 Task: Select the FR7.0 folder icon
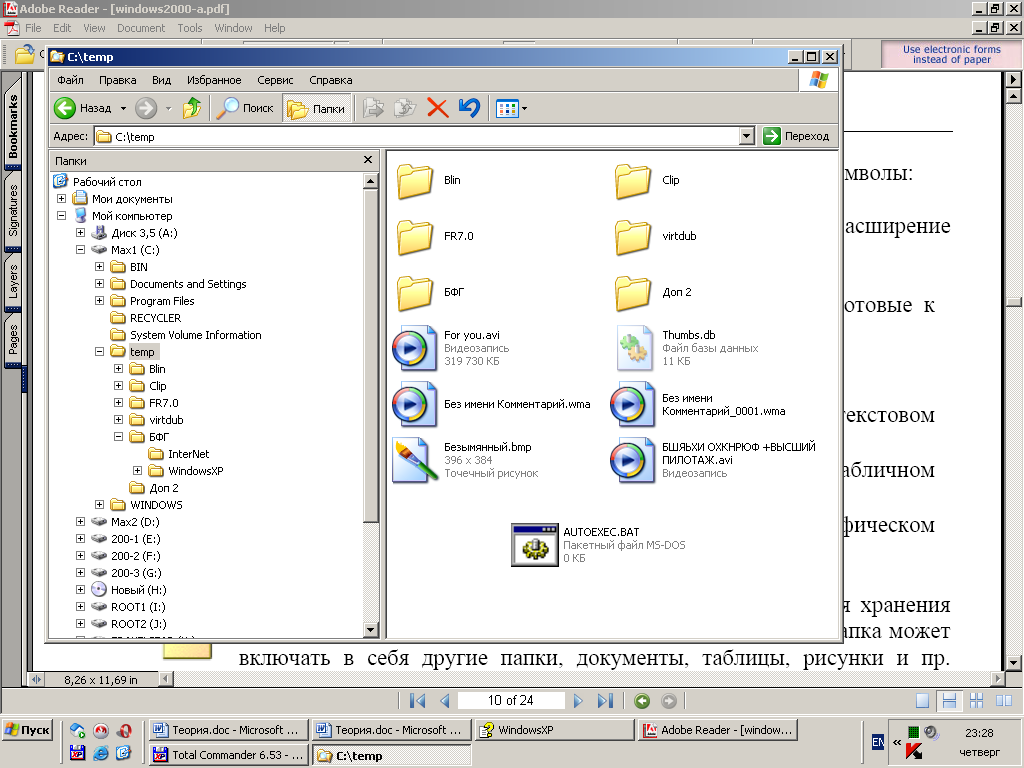(x=415, y=236)
